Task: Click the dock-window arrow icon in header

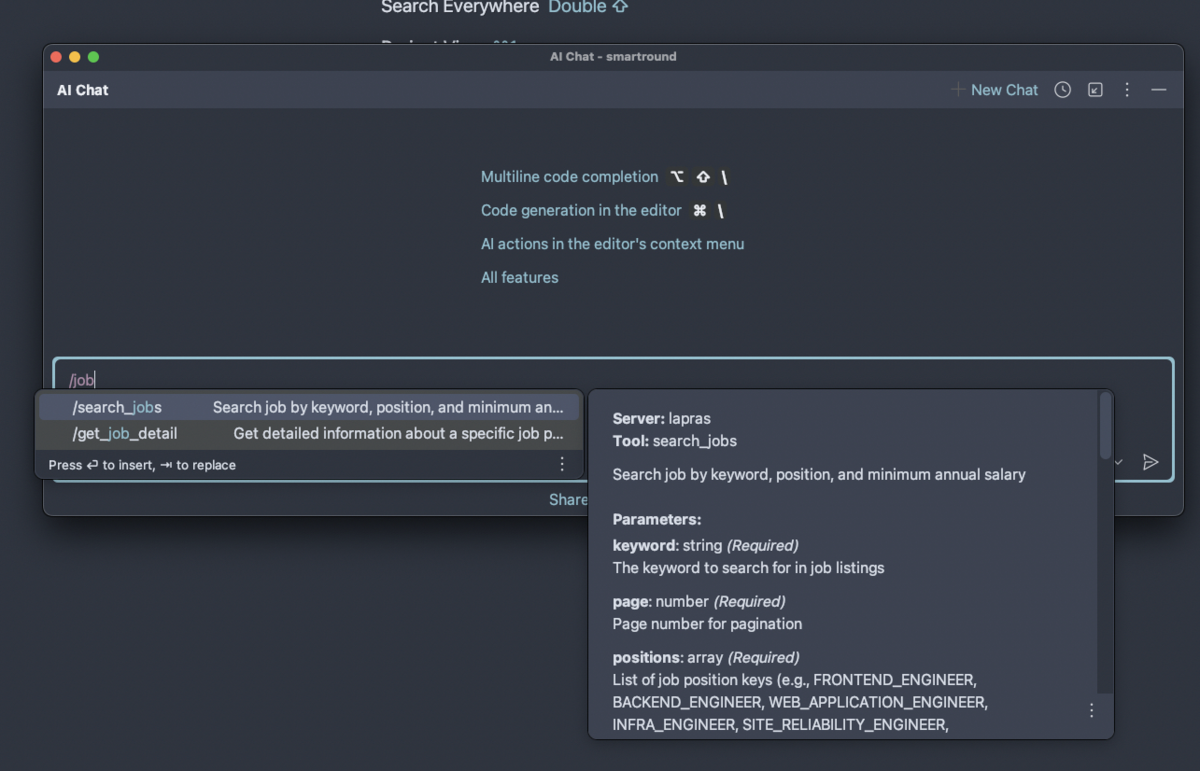Action: click(1095, 90)
